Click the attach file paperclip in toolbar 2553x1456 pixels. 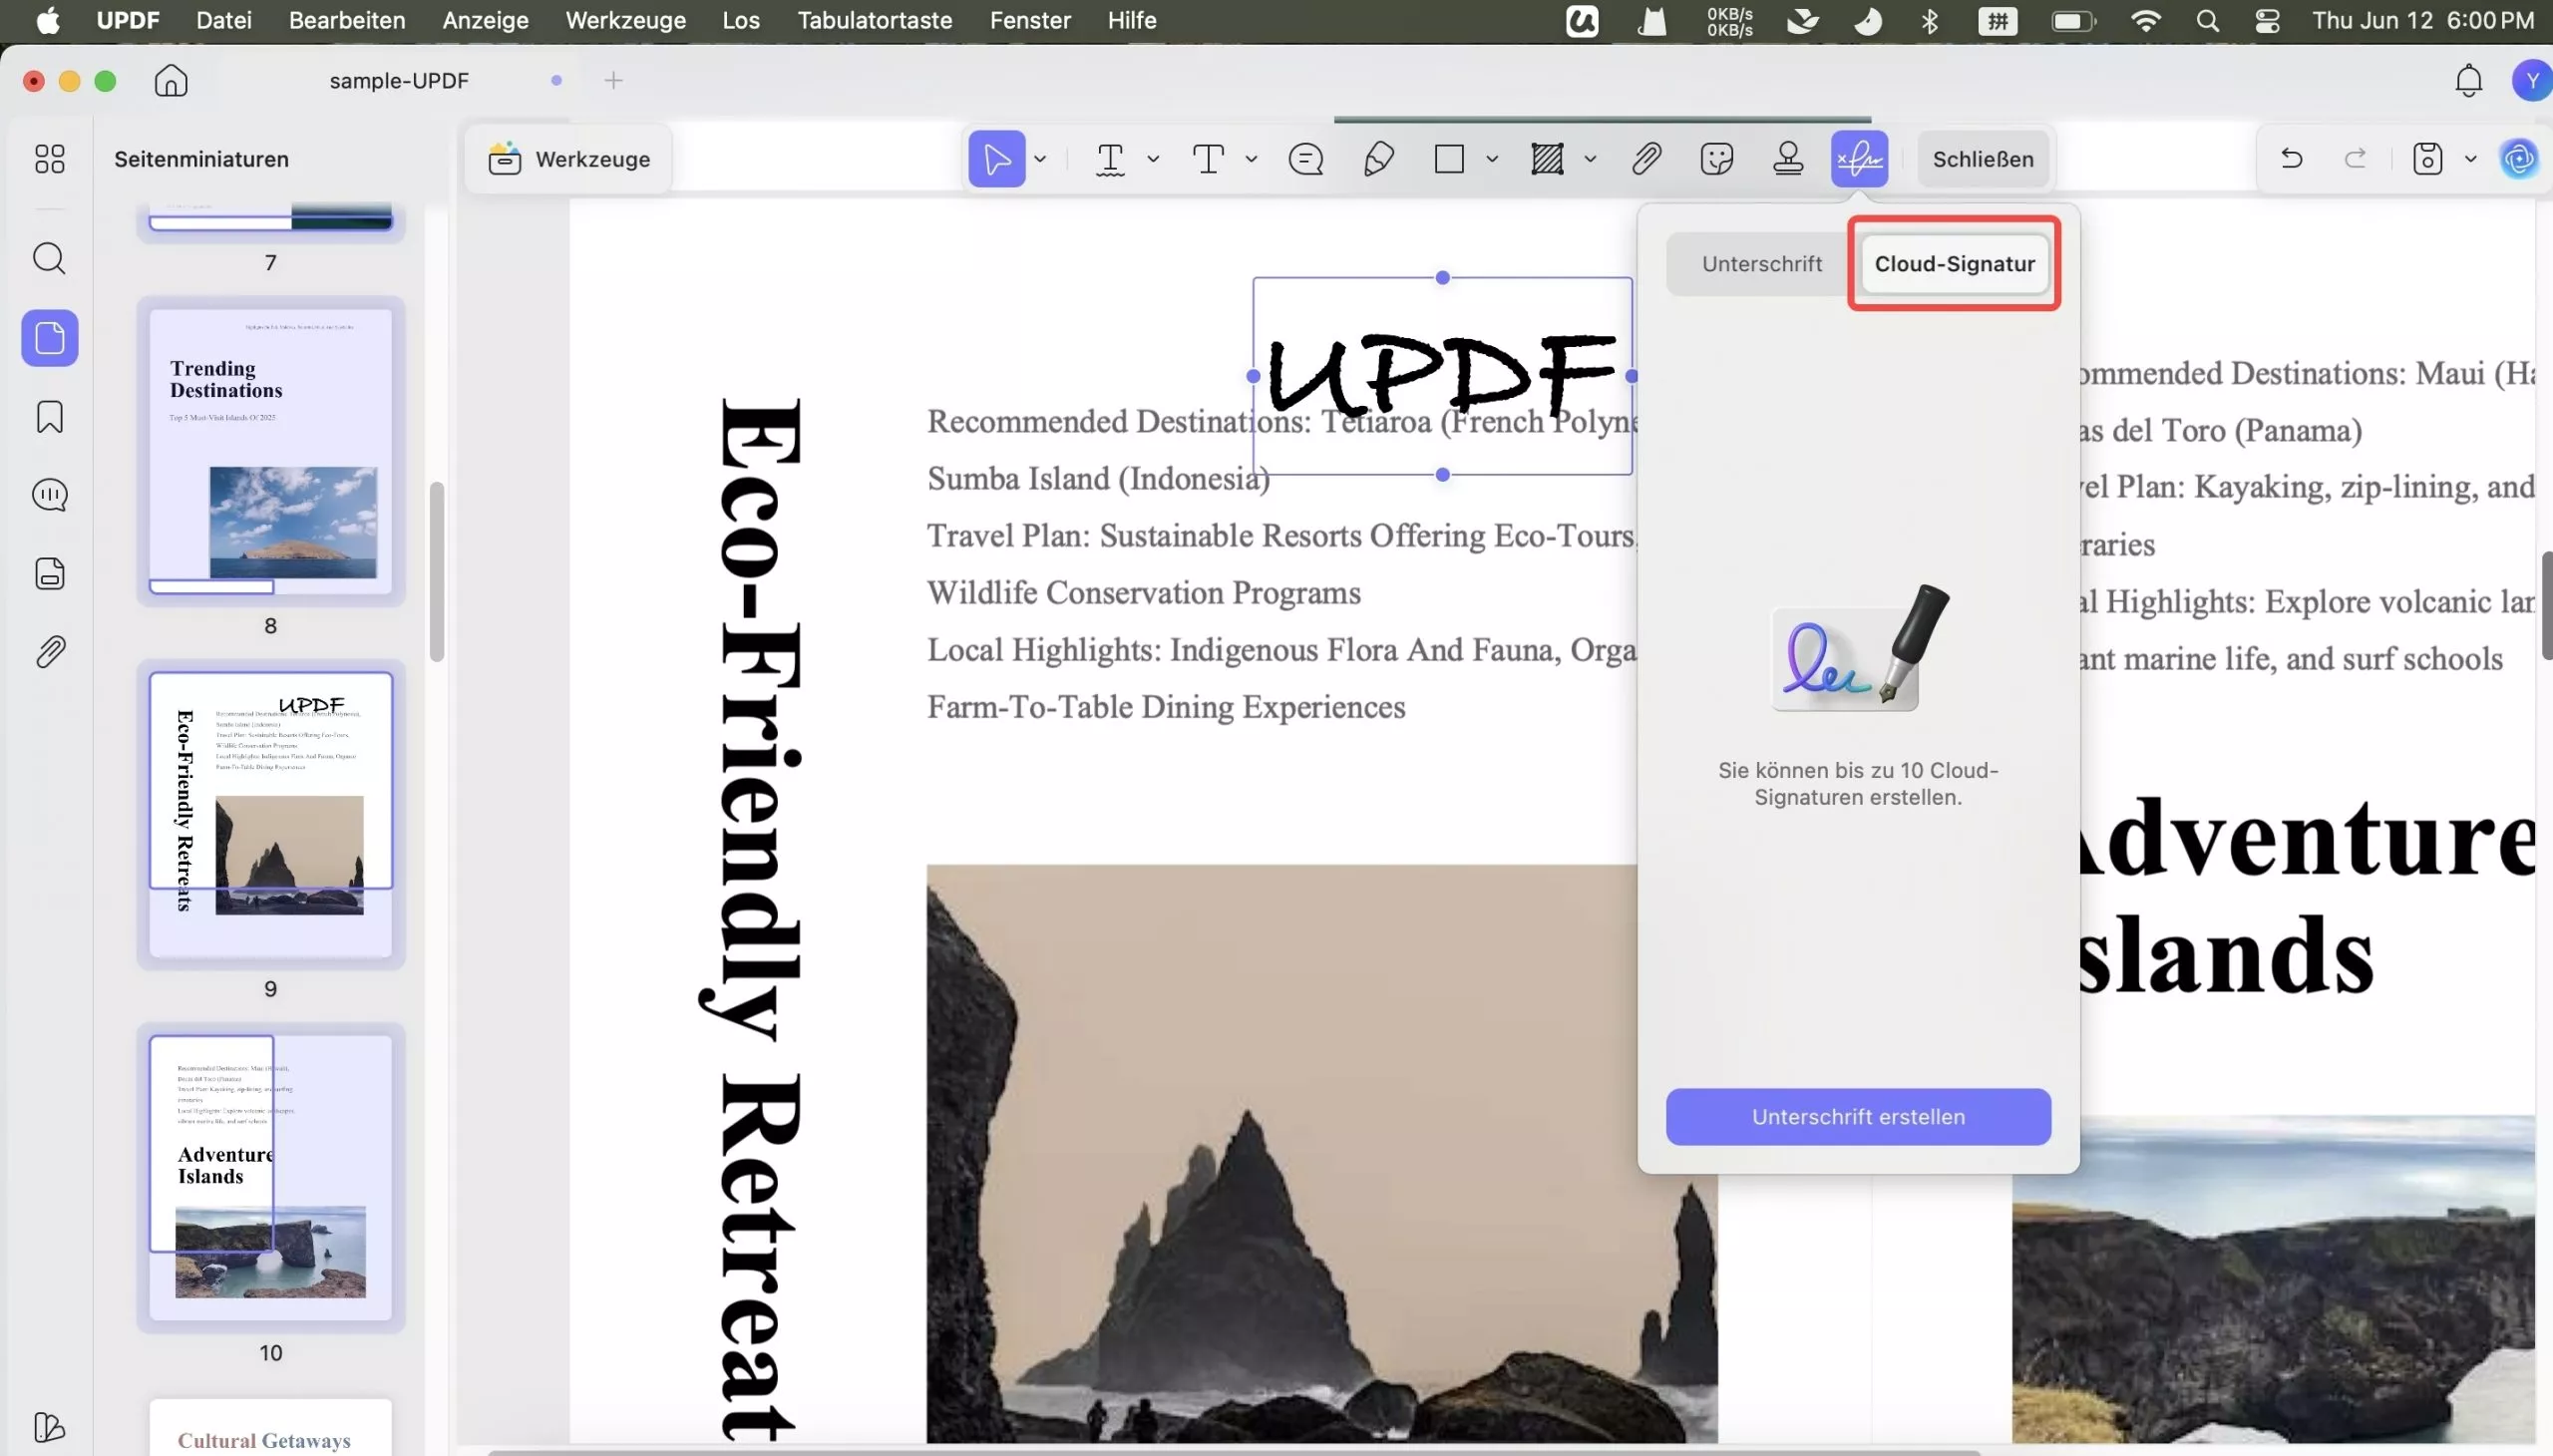click(1646, 159)
